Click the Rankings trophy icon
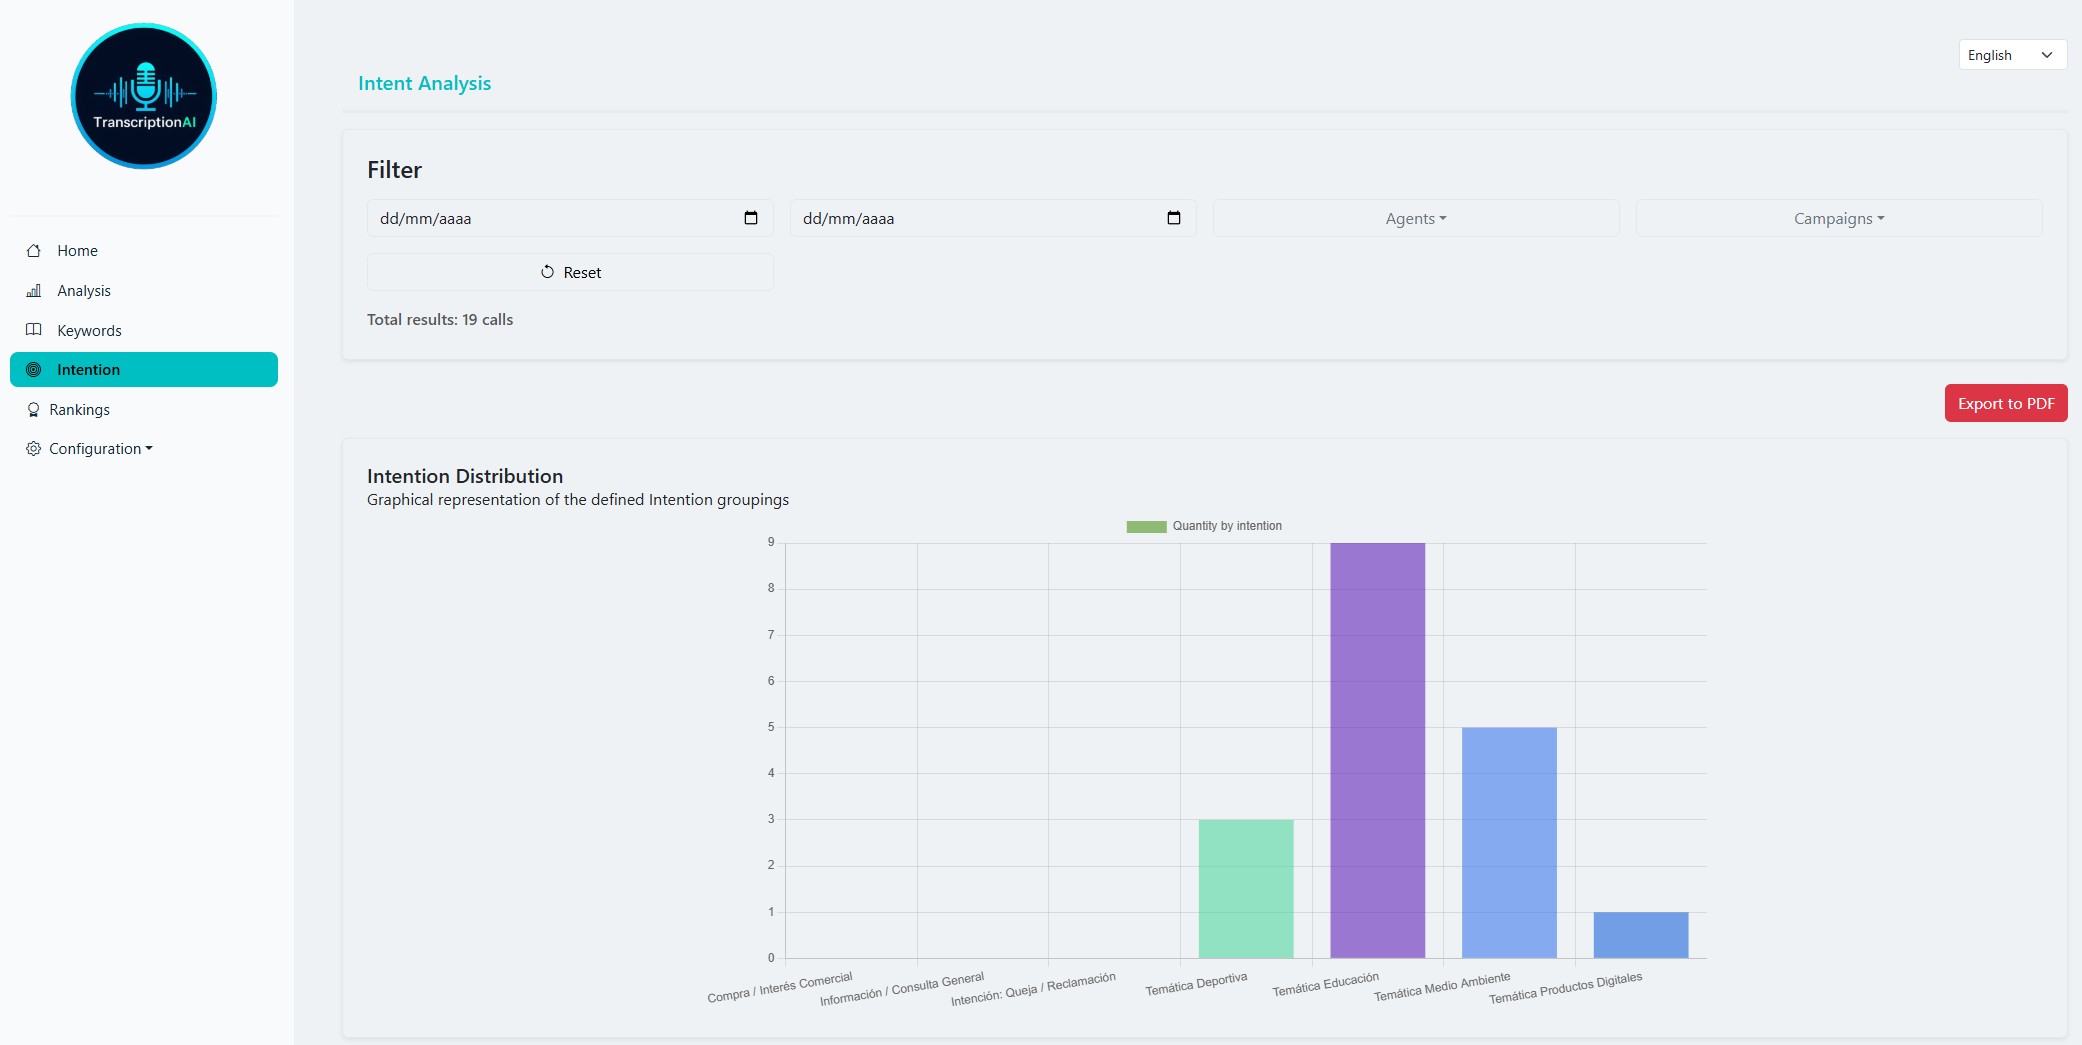The width and height of the screenshot is (2082, 1045). coord(33,409)
